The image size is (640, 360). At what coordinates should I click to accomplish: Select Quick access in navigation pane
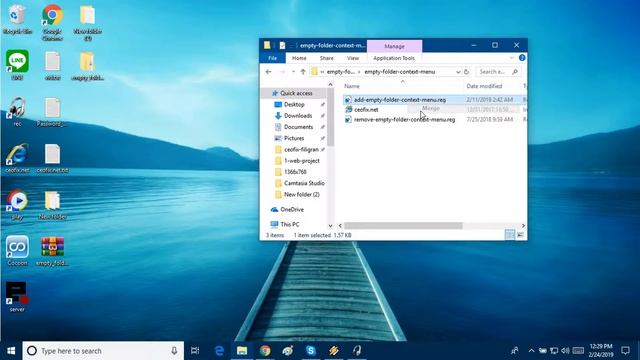296,93
